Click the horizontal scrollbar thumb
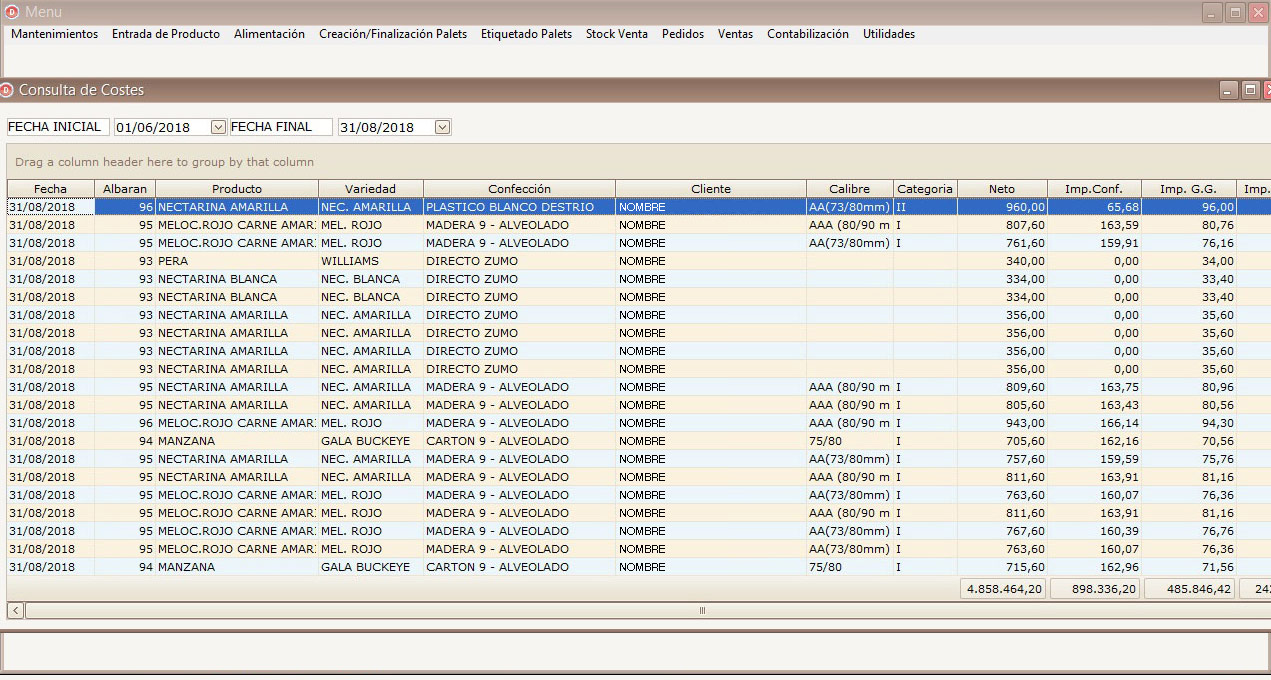The height and width of the screenshot is (680, 1271). click(x=700, y=610)
